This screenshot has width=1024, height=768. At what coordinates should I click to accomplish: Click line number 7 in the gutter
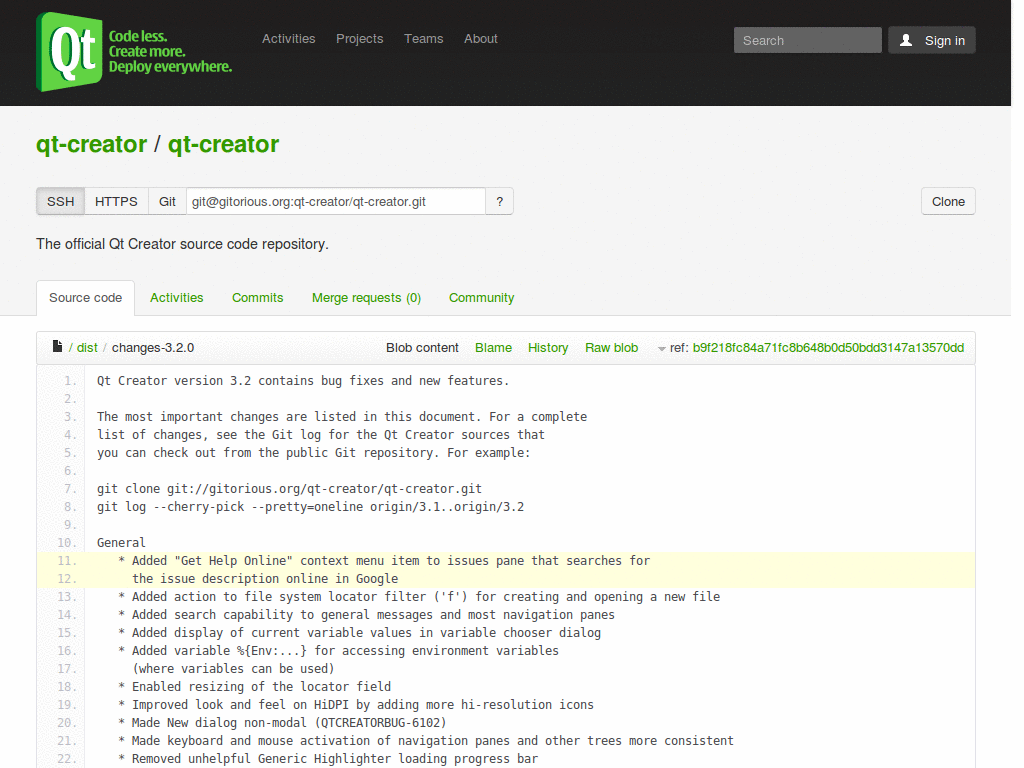(x=70, y=489)
